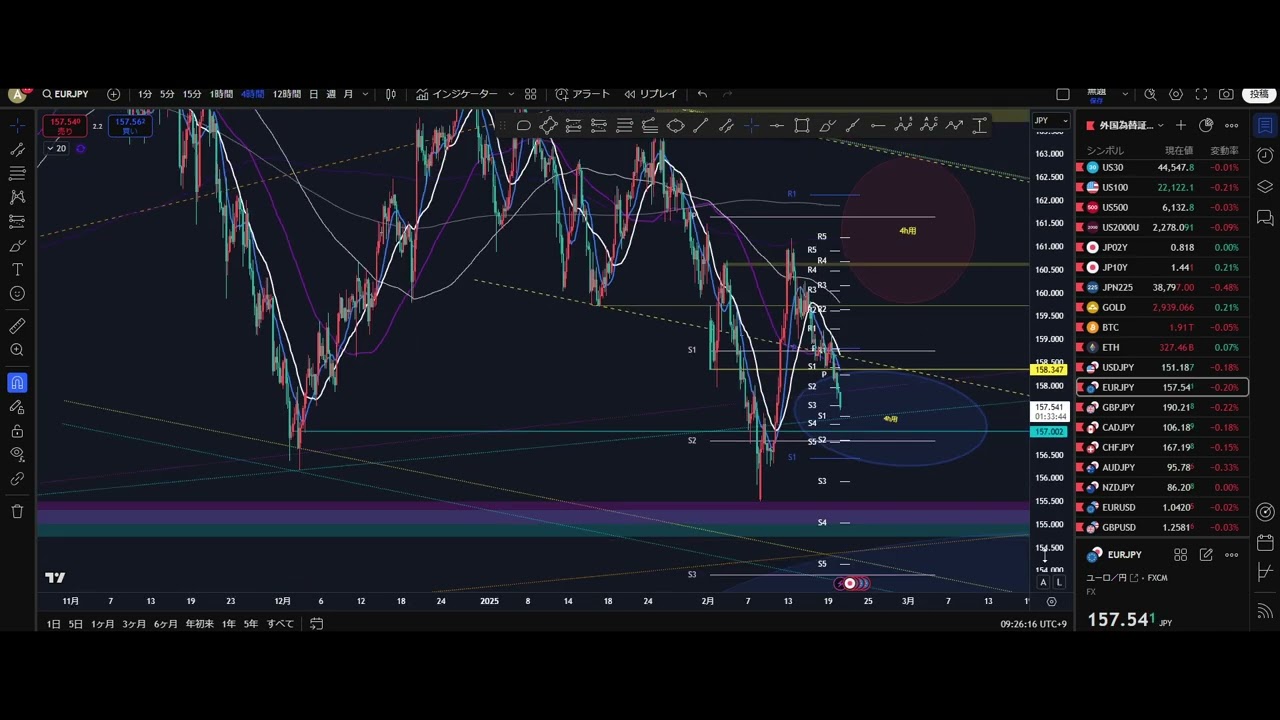Open the インジケーター (Indicators) menu
The image size is (1280, 720).
tap(458, 94)
